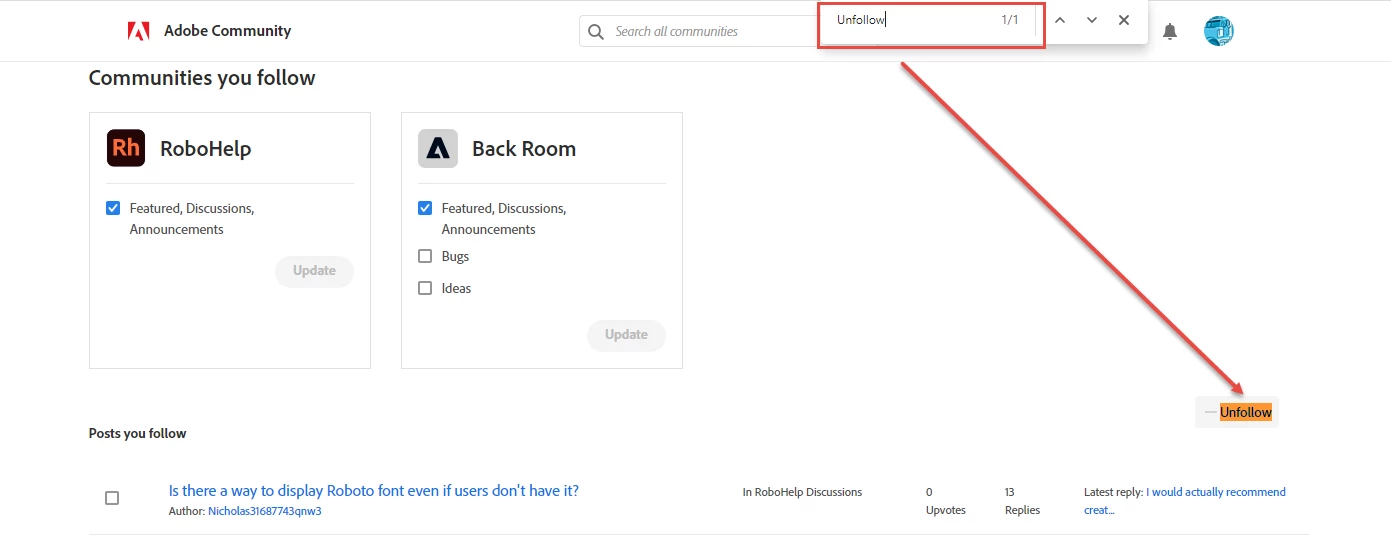Open the Roboto font post link
This screenshot has height=543, width=1391.
[374, 491]
